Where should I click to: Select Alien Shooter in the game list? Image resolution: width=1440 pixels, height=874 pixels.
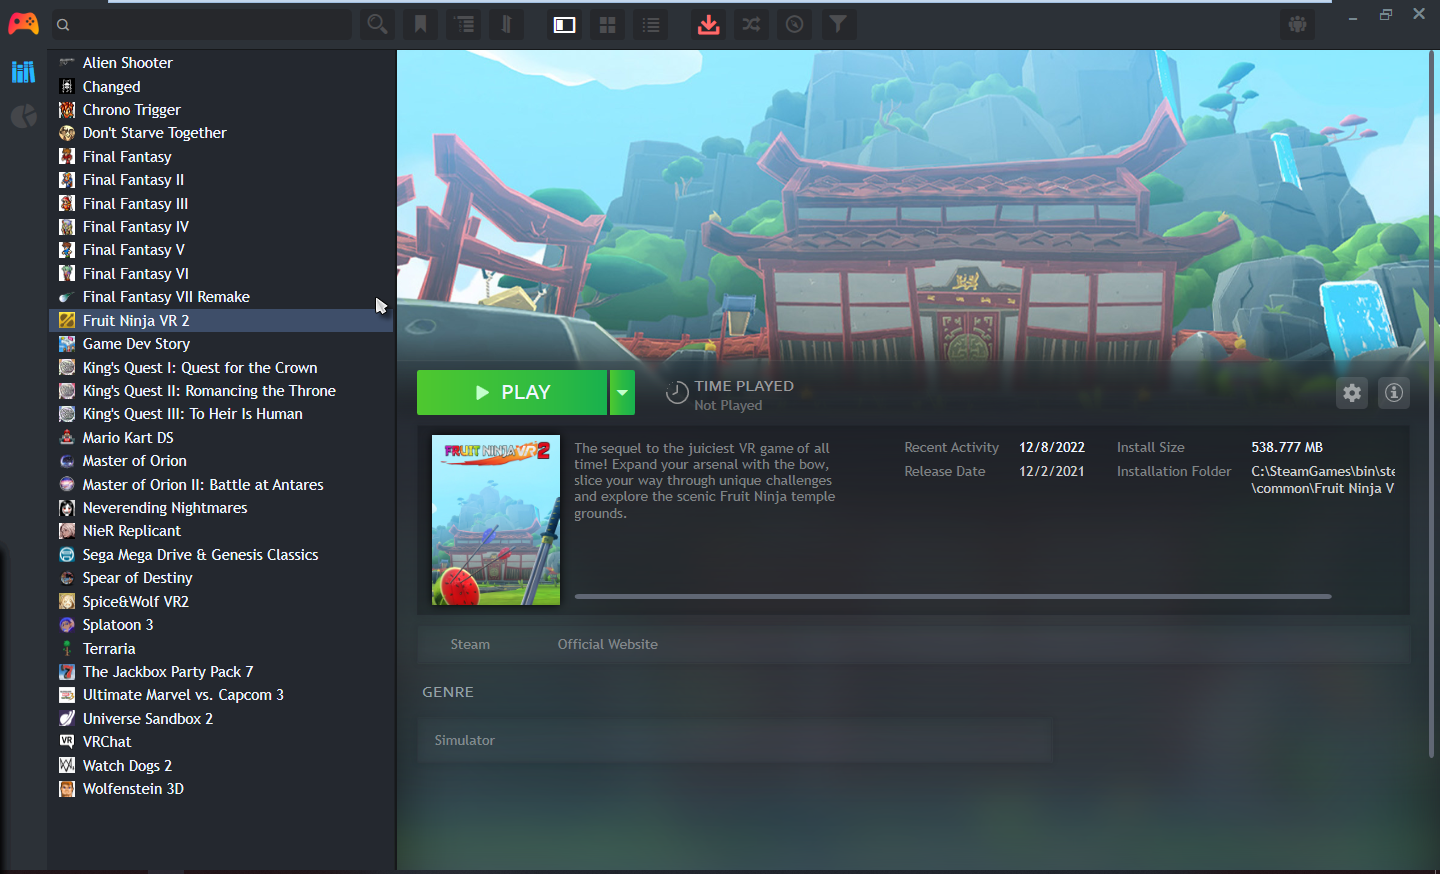pos(221,63)
